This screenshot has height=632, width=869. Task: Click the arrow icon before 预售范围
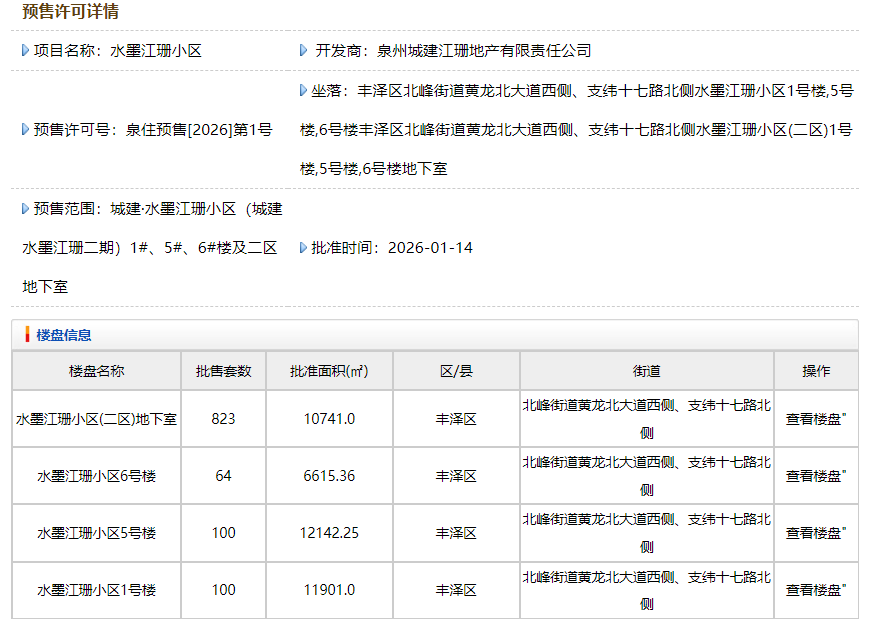click(x=25, y=209)
